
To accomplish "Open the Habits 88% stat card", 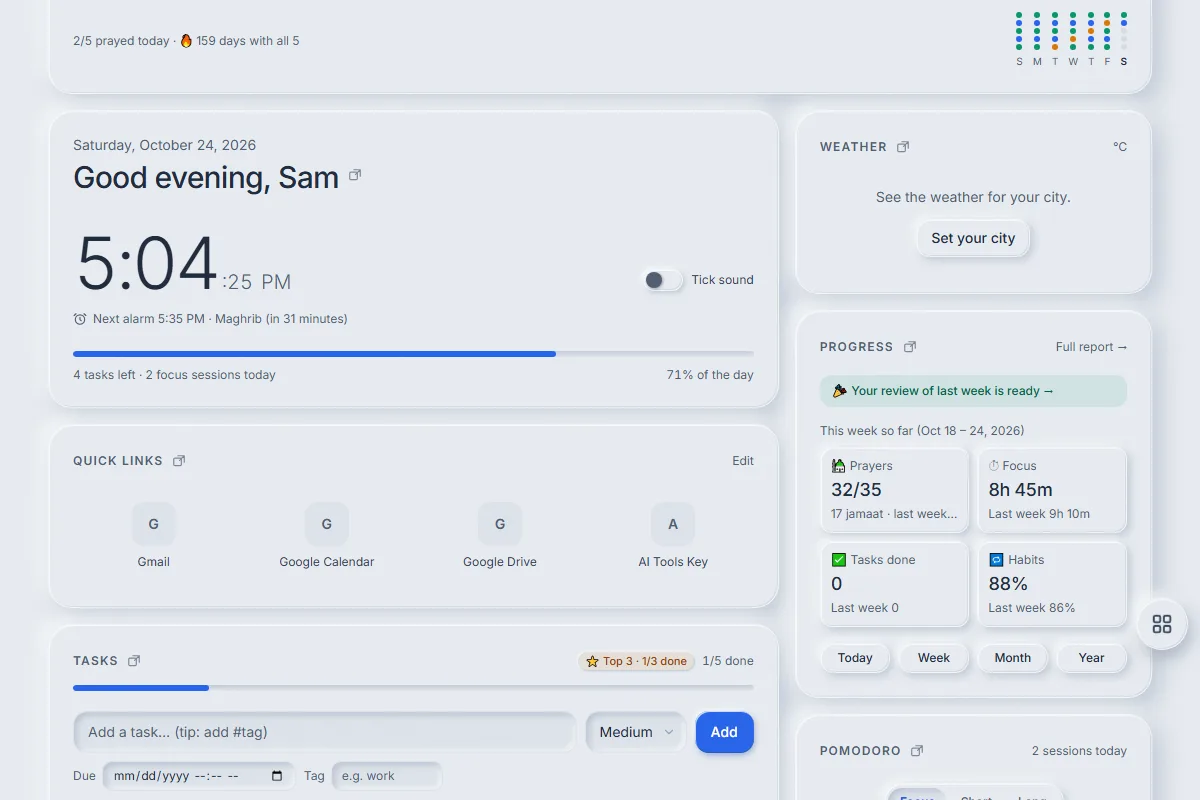I will [1052, 584].
